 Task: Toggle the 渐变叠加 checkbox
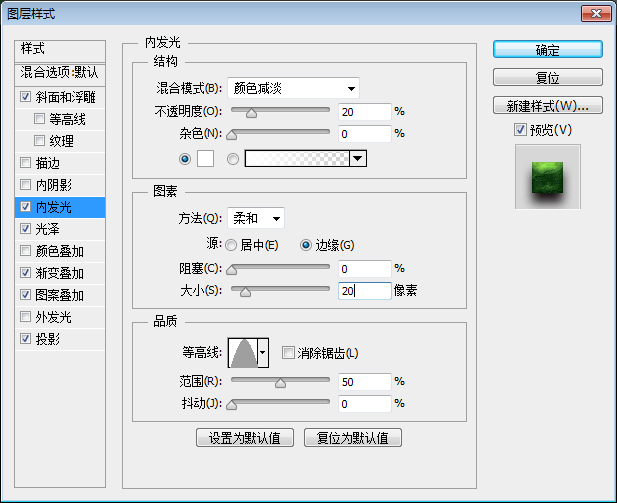[x=26, y=272]
